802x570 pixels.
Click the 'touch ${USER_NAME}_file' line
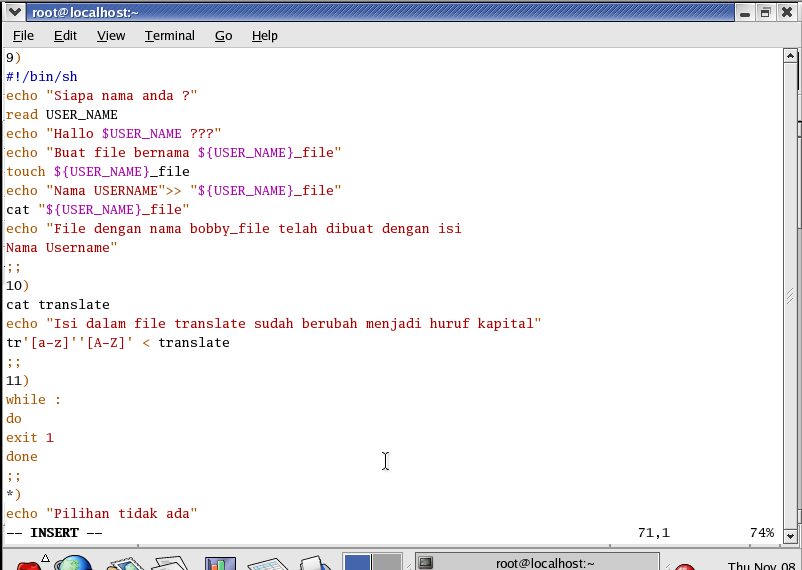click(98, 171)
